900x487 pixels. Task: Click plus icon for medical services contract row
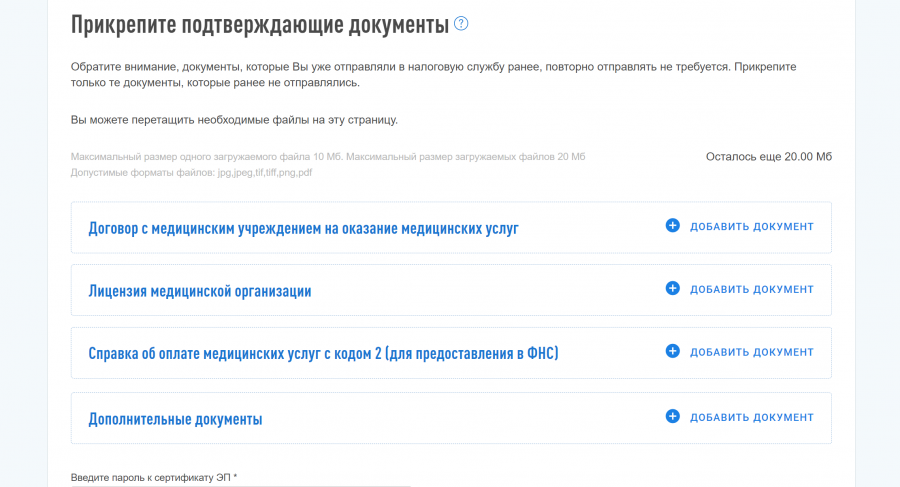(x=672, y=226)
